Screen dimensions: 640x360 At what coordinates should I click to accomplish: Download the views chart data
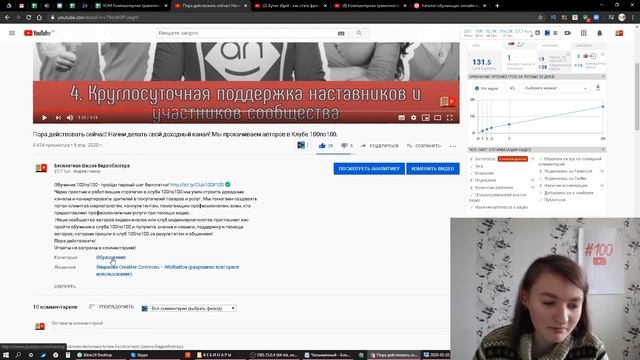[x=598, y=88]
